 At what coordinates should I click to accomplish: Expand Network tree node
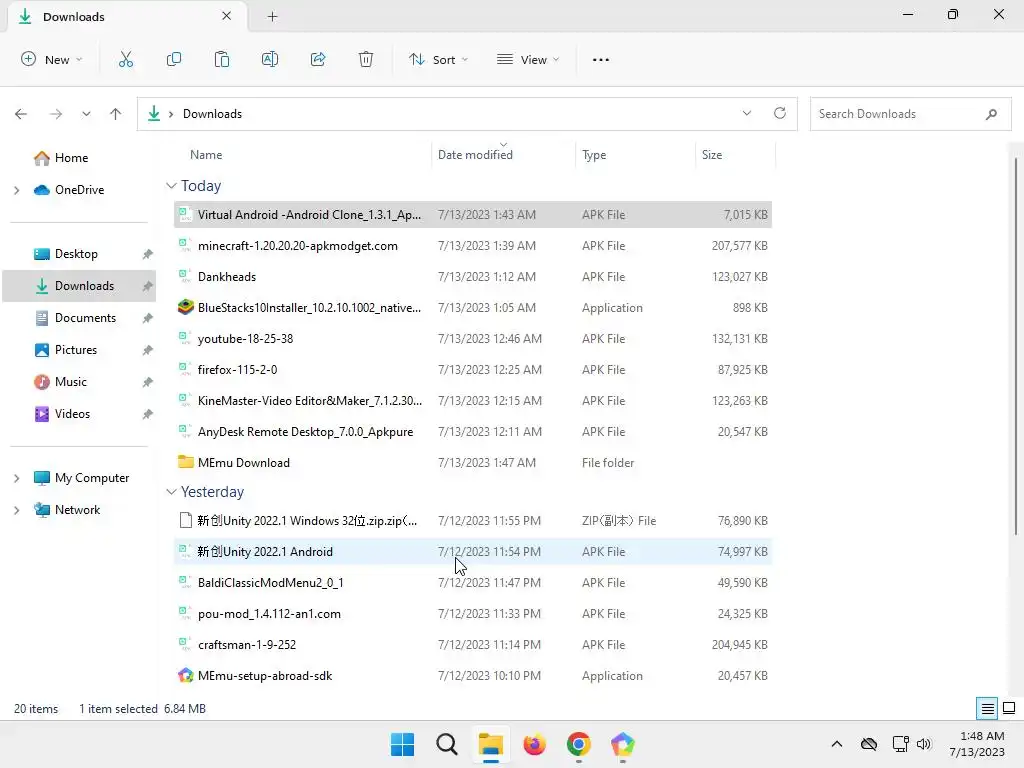17,510
